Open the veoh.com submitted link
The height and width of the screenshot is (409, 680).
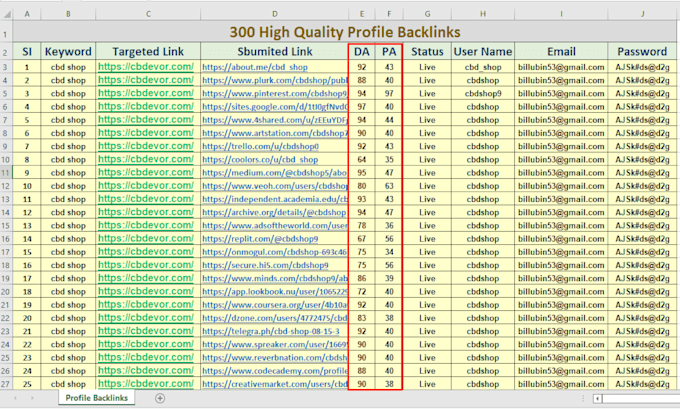click(x=275, y=186)
